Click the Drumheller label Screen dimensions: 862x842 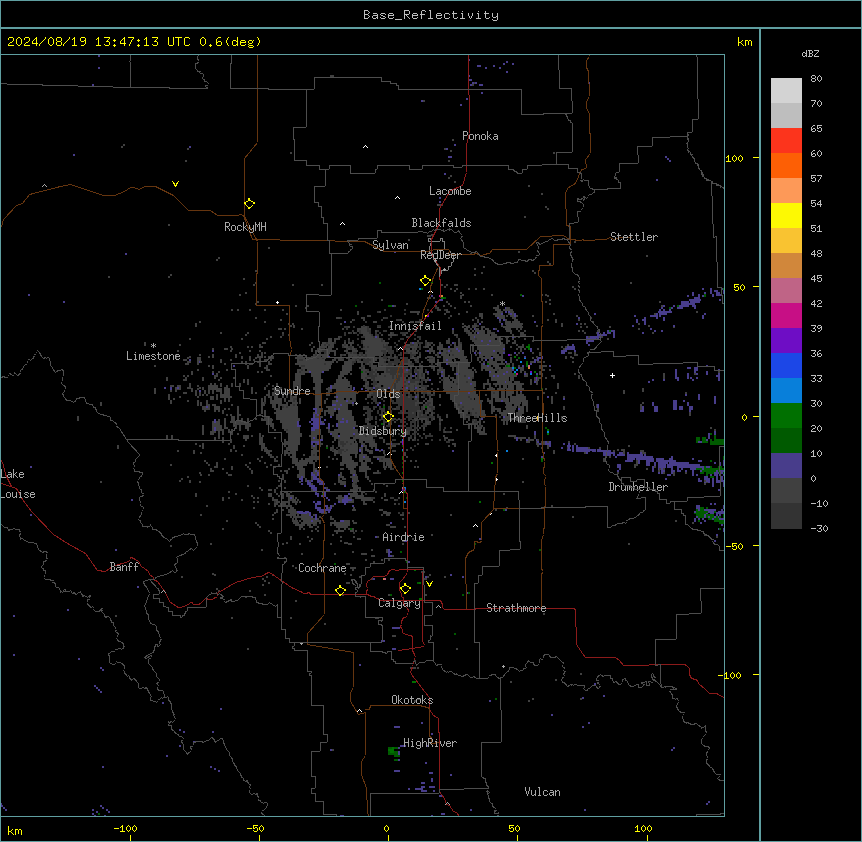point(638,487)
